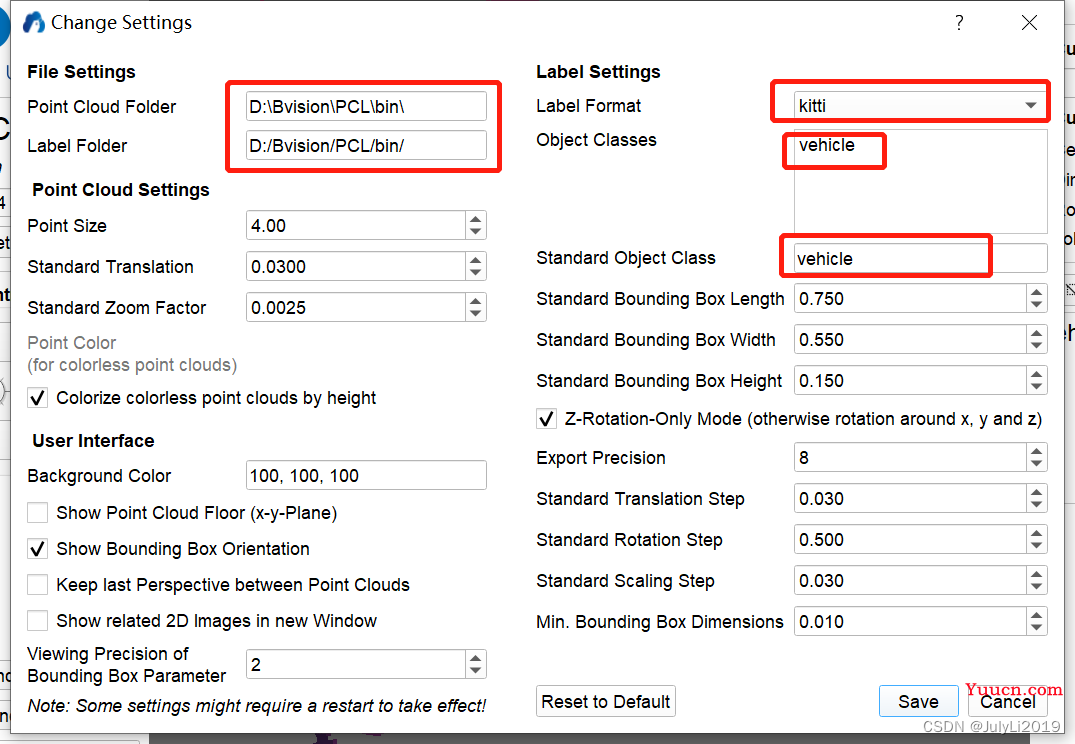Viewport: 1075px width, 744px height.
Task: Click the Viewing Precision value field
Action: tap(356, 664)
